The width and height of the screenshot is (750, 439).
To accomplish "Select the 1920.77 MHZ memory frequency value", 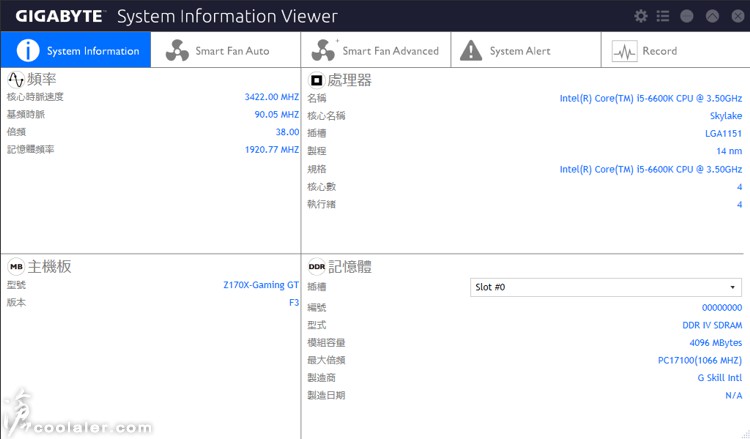I will click(x=272, y=150).
